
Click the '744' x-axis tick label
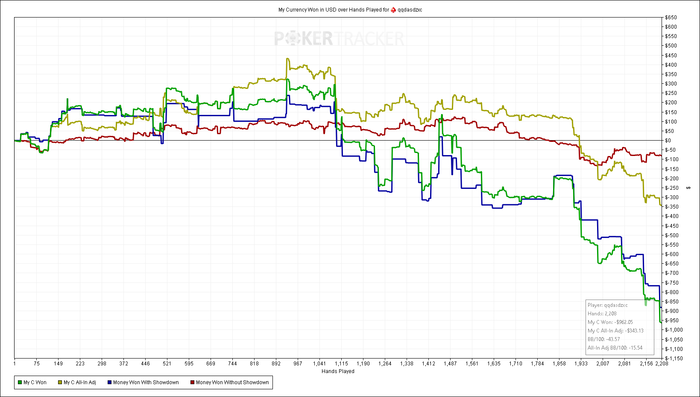(233, 364)
